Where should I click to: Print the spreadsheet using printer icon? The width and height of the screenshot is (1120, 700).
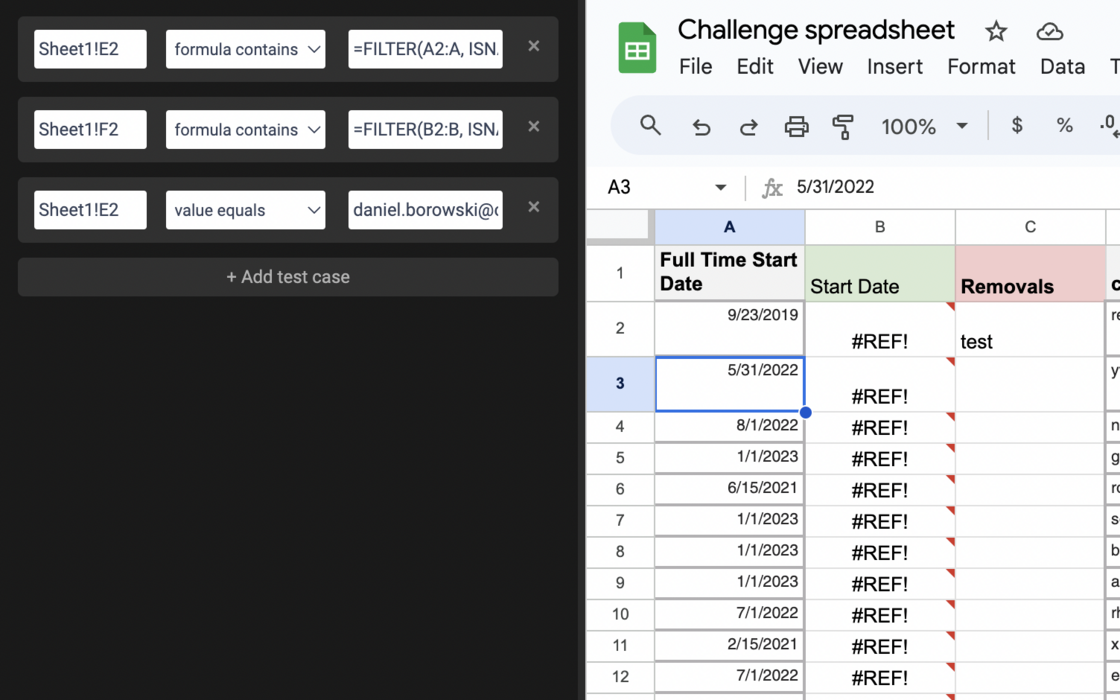tap(796, 127)
